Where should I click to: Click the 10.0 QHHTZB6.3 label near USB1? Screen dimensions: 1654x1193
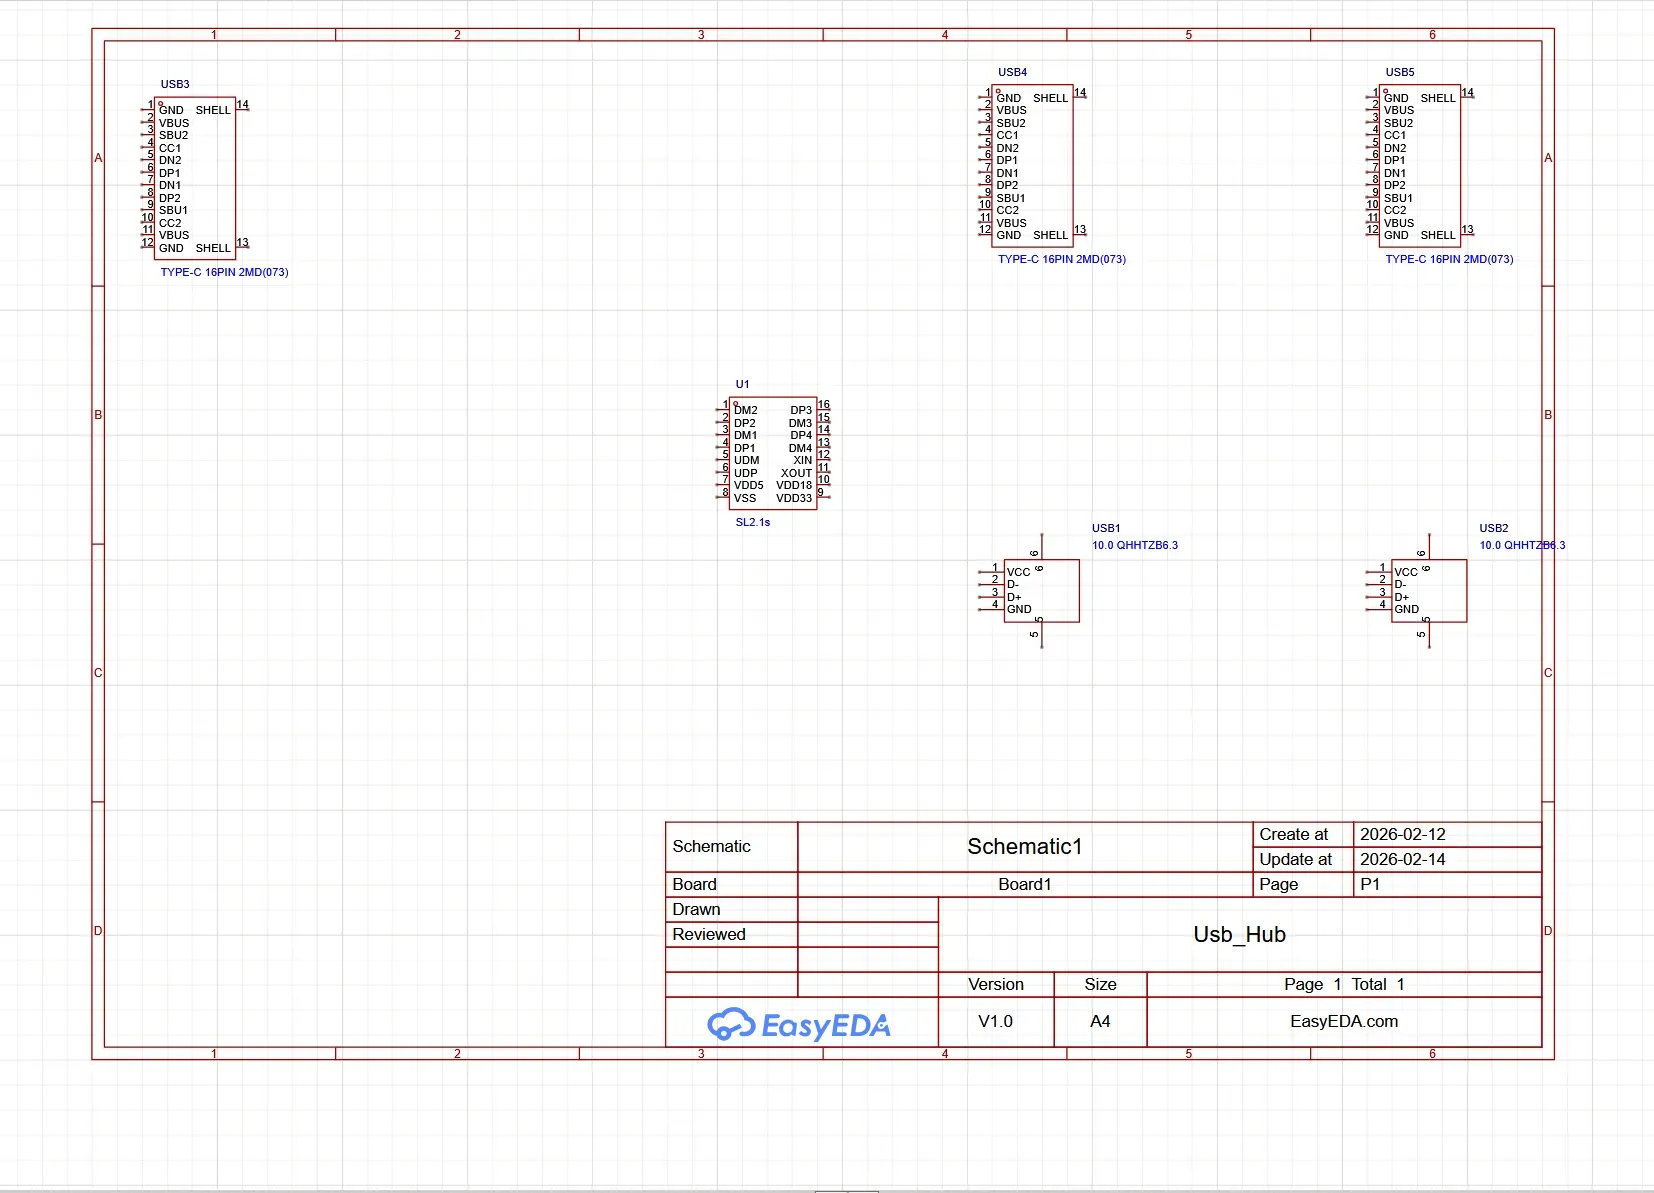[x=1134, y=545]
